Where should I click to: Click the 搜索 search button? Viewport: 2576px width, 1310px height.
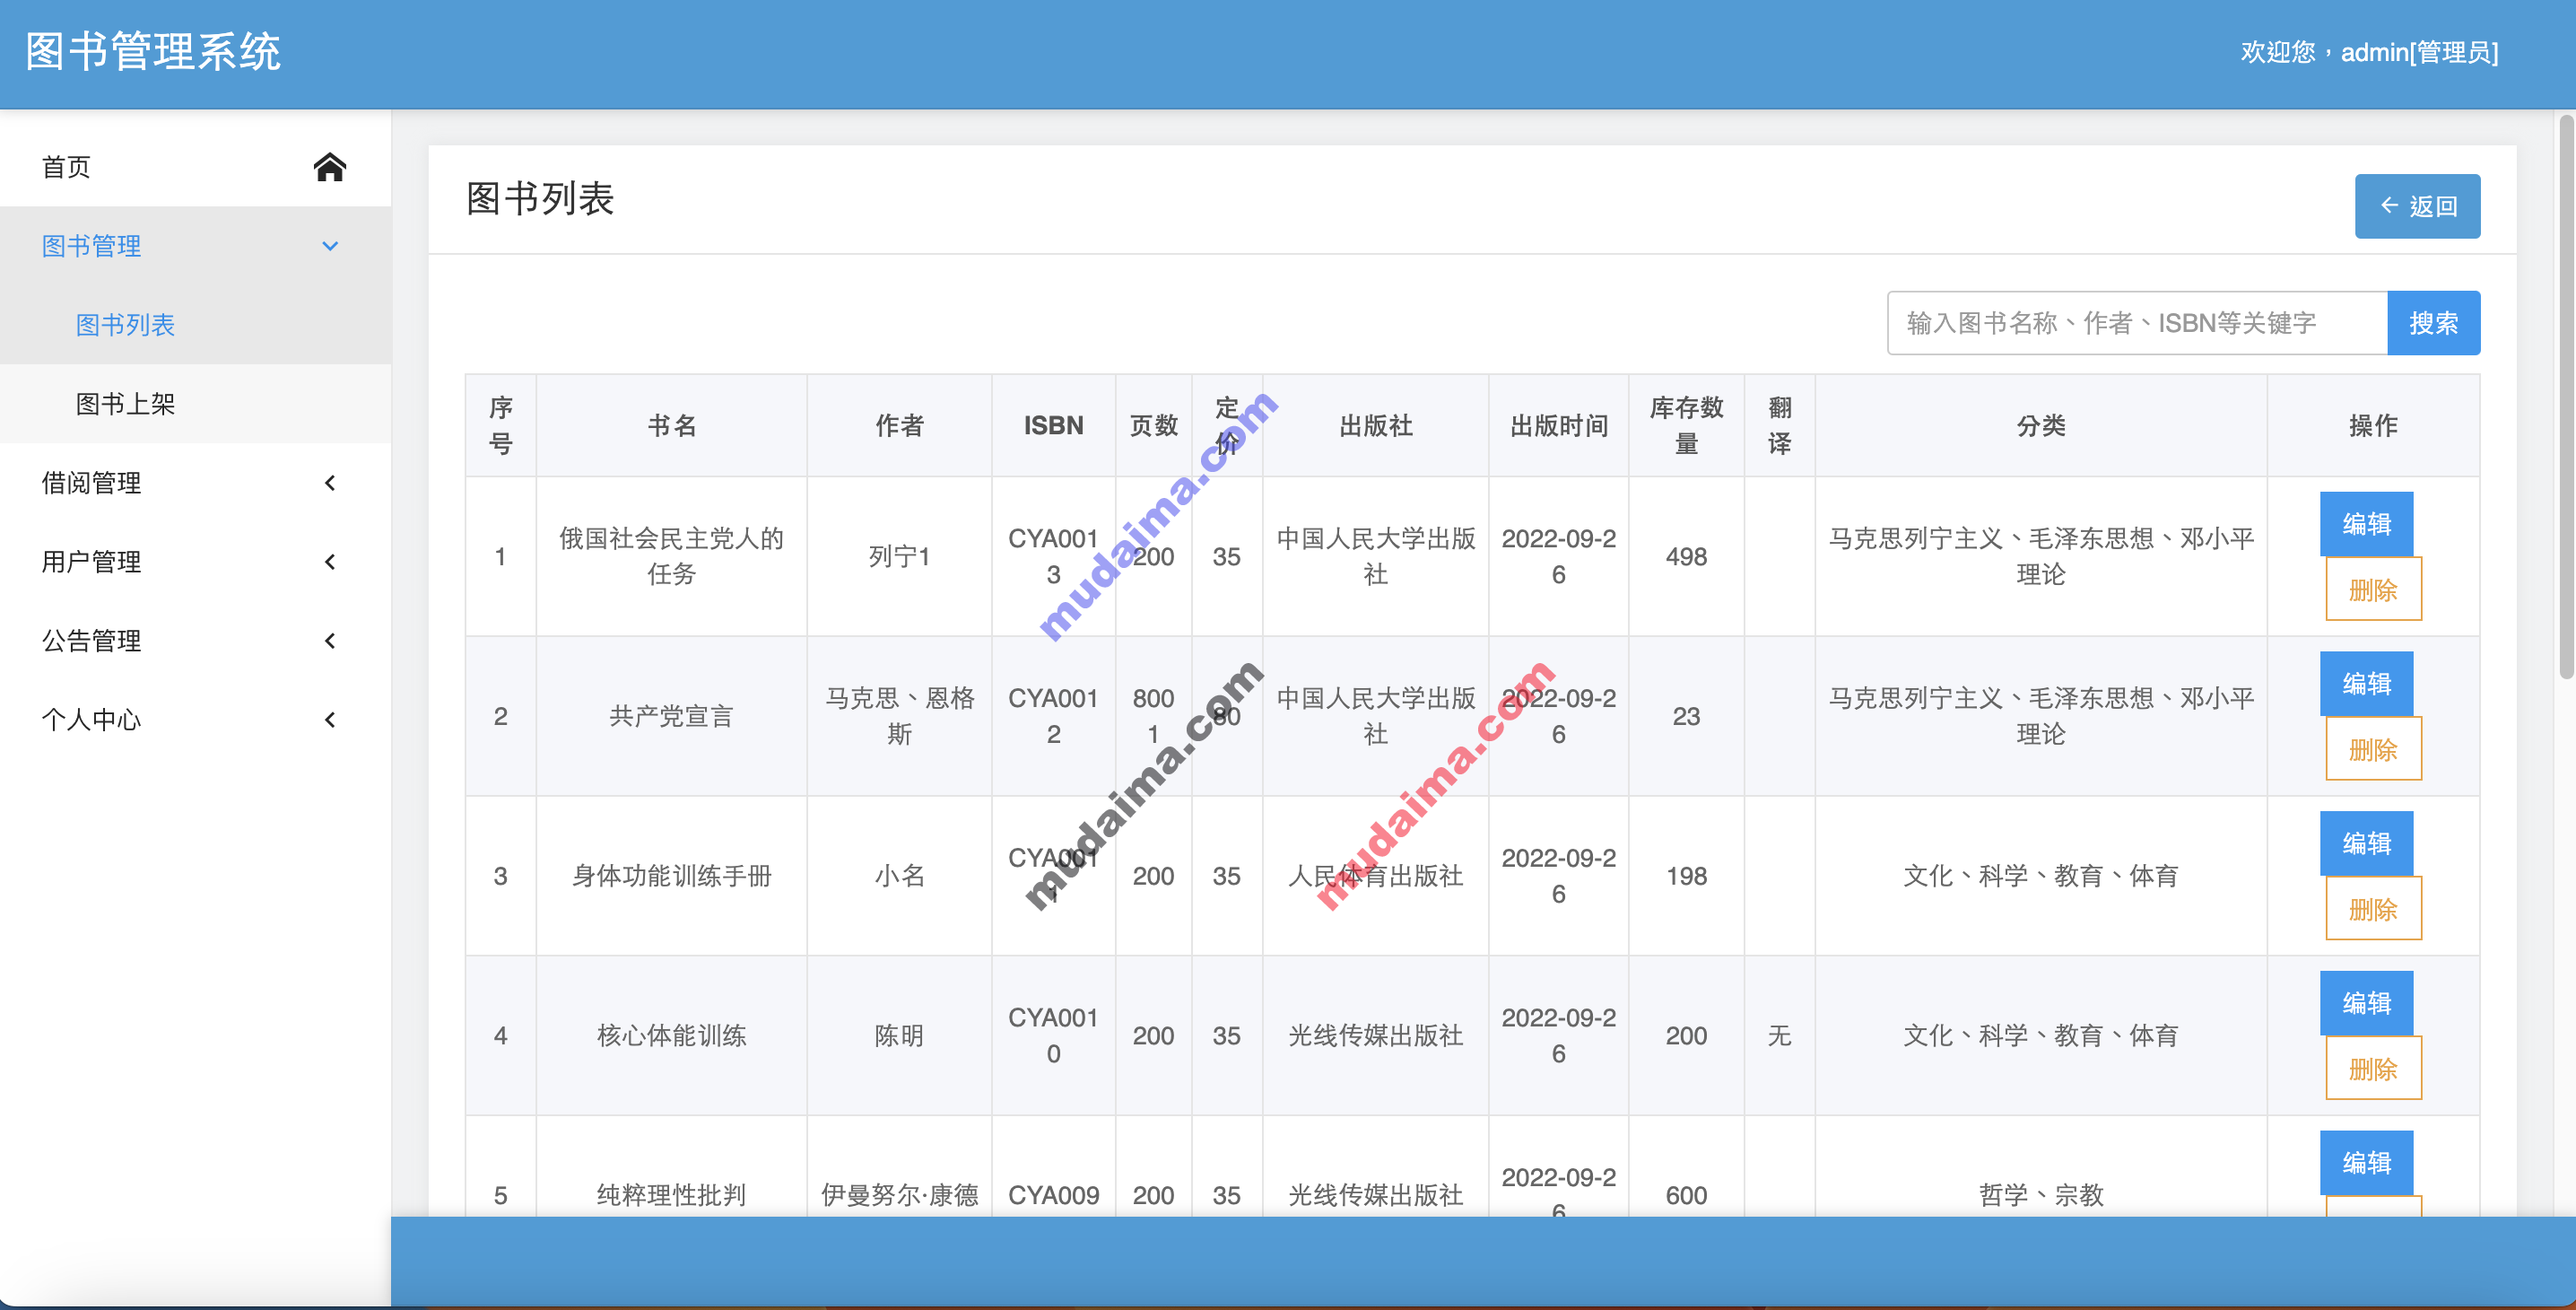pos(2433,323)
